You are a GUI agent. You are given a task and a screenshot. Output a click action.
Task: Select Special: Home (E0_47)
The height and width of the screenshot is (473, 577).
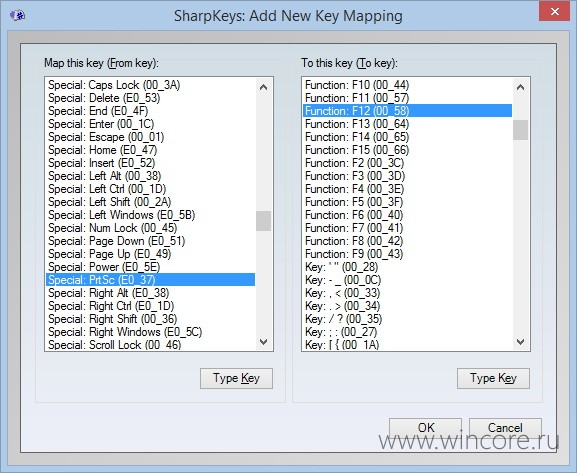[x=150, y=150]
